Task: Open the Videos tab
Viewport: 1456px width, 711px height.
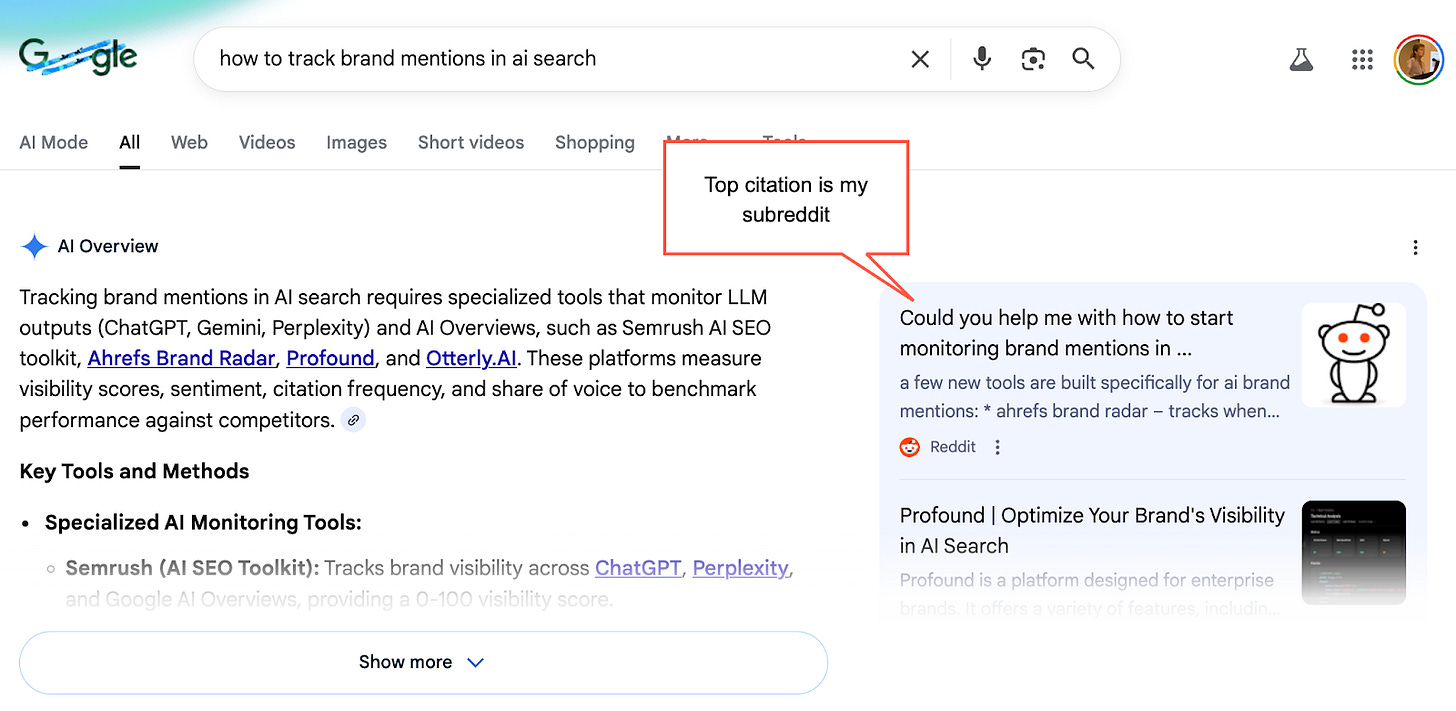Action: tap(267, 142)
